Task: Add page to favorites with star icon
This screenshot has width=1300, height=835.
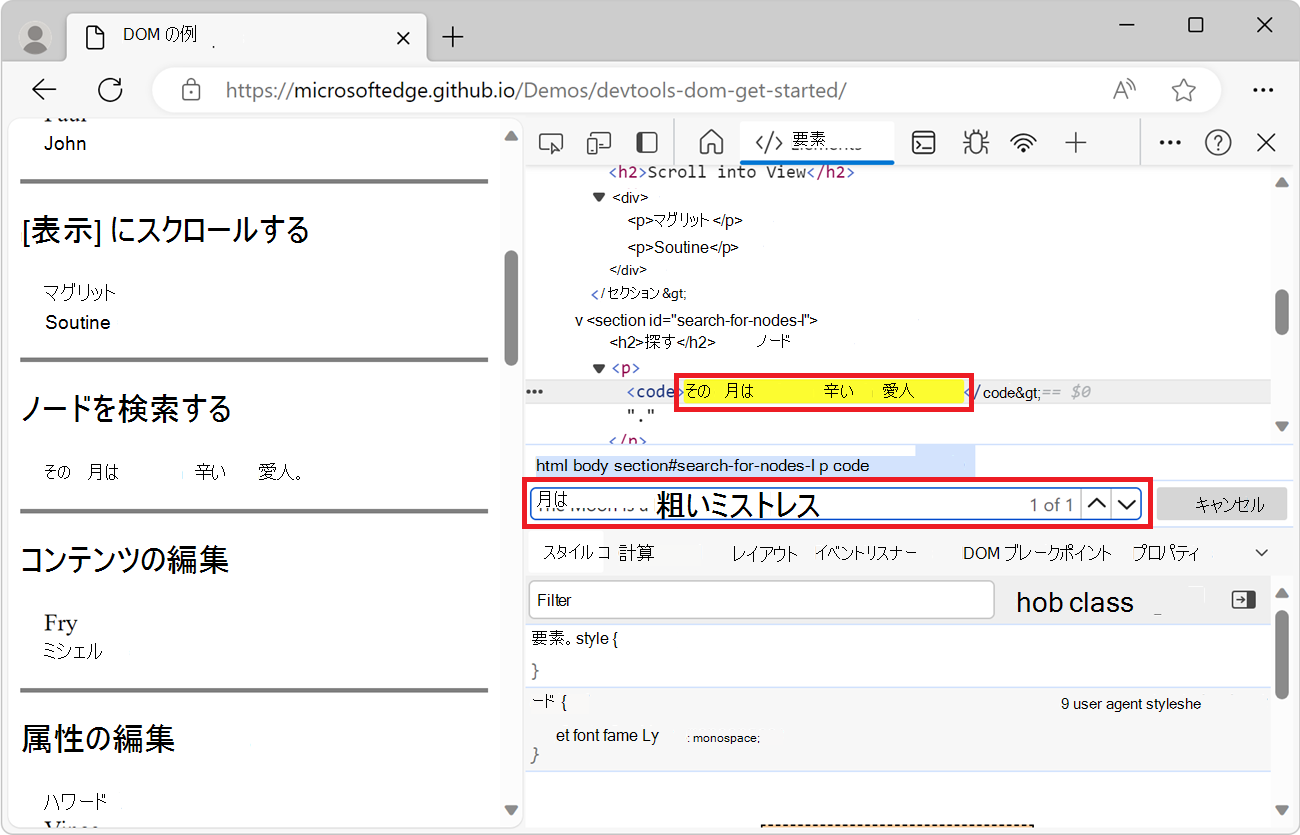Action: pos(1184,90)
